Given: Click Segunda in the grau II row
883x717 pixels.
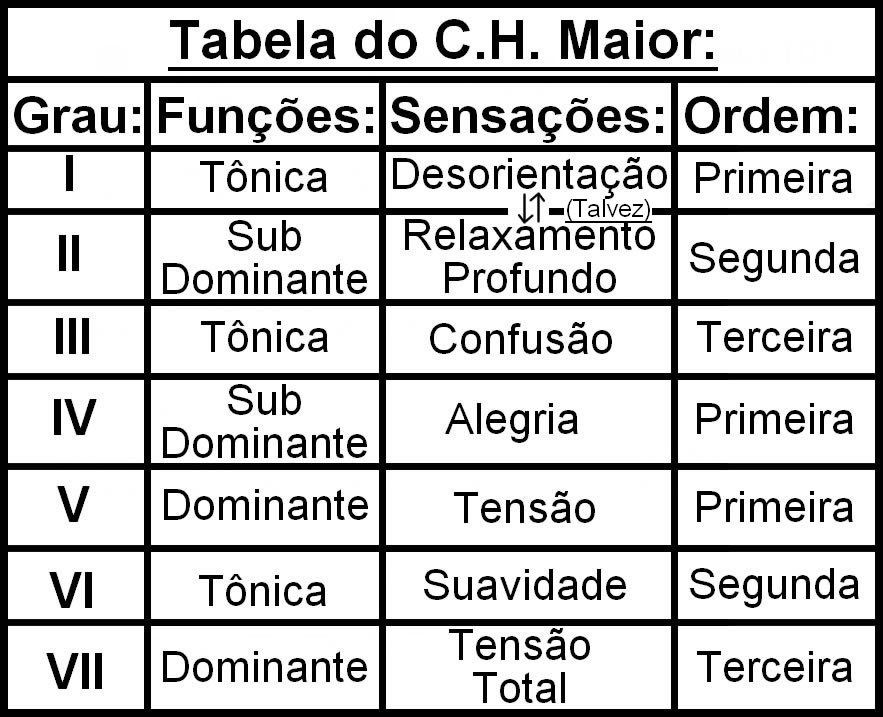Looking at the screenshot, I should click(774, 258).
